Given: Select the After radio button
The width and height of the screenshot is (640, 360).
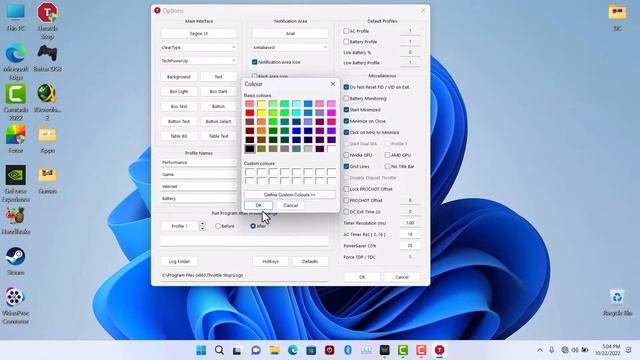Looking at the screenshot, I should pyautogui.click(x=253, y=226).
